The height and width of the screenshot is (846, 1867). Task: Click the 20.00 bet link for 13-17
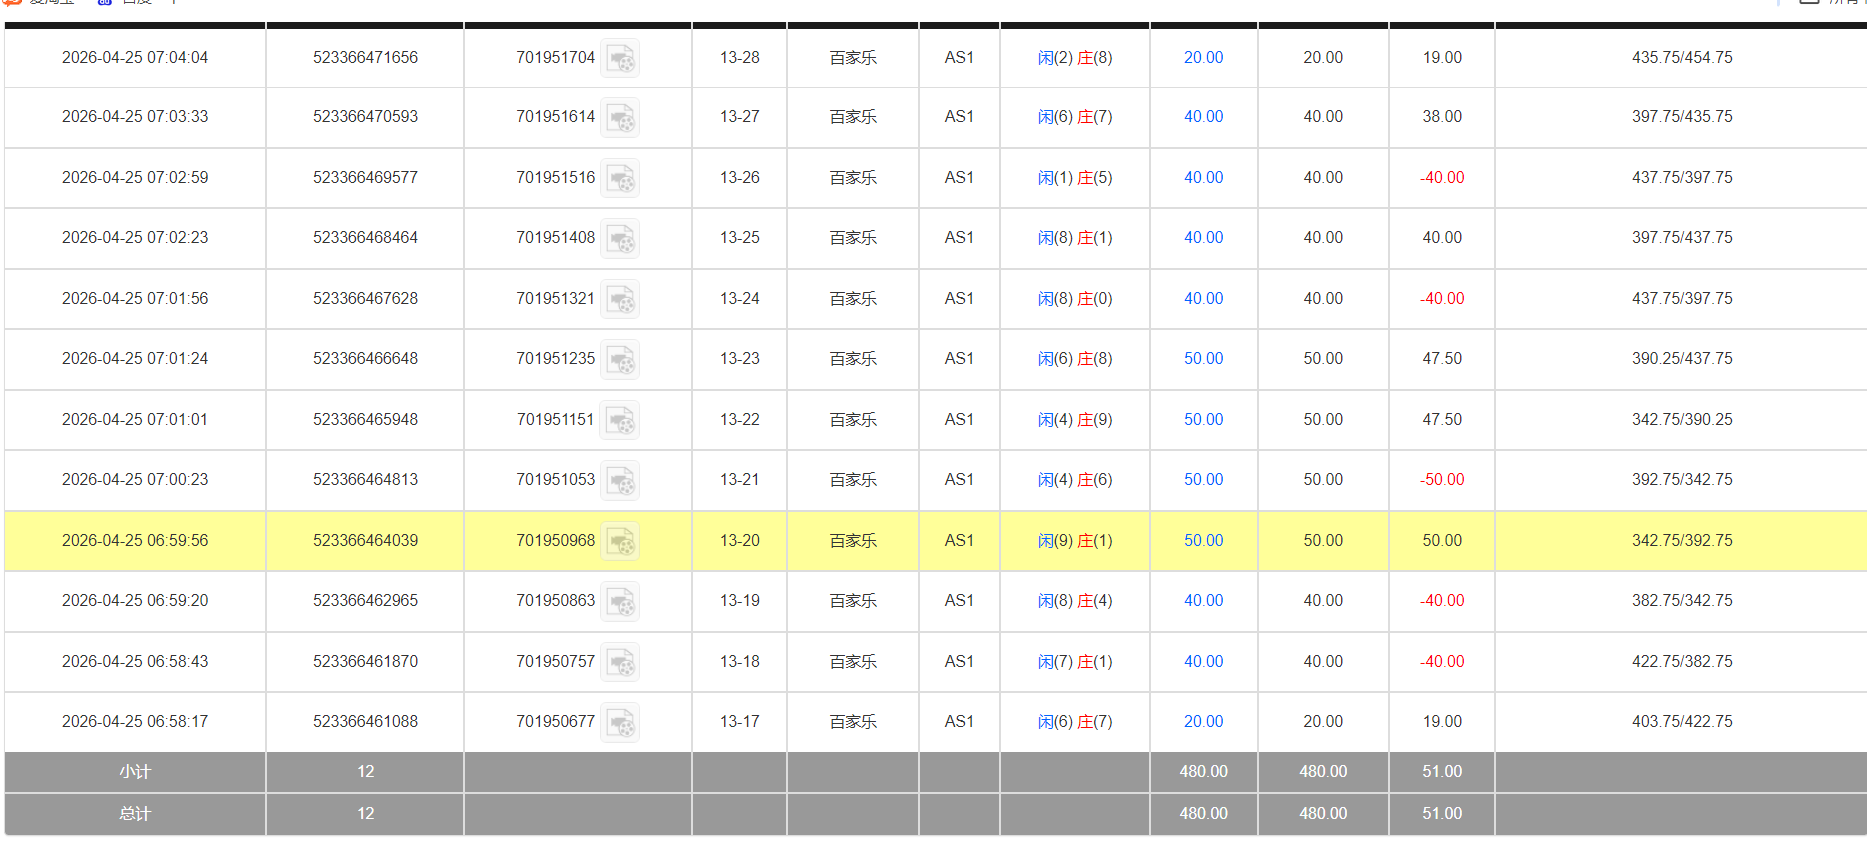[x=1203, y=722]
